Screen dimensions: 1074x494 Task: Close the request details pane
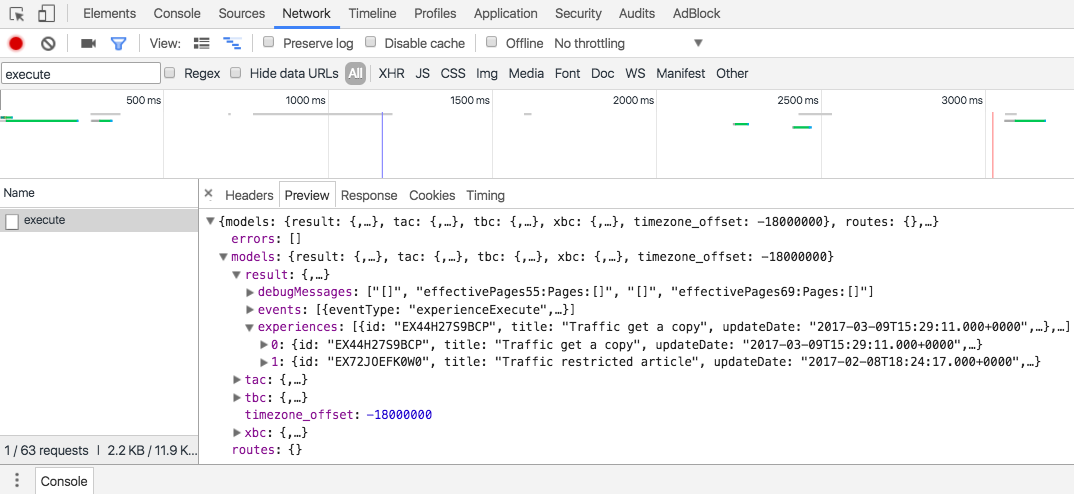click(x=209, y=195)
